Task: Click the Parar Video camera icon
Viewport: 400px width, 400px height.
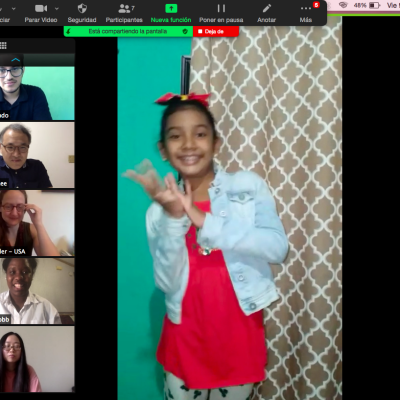Action: (x=41, y=8)
